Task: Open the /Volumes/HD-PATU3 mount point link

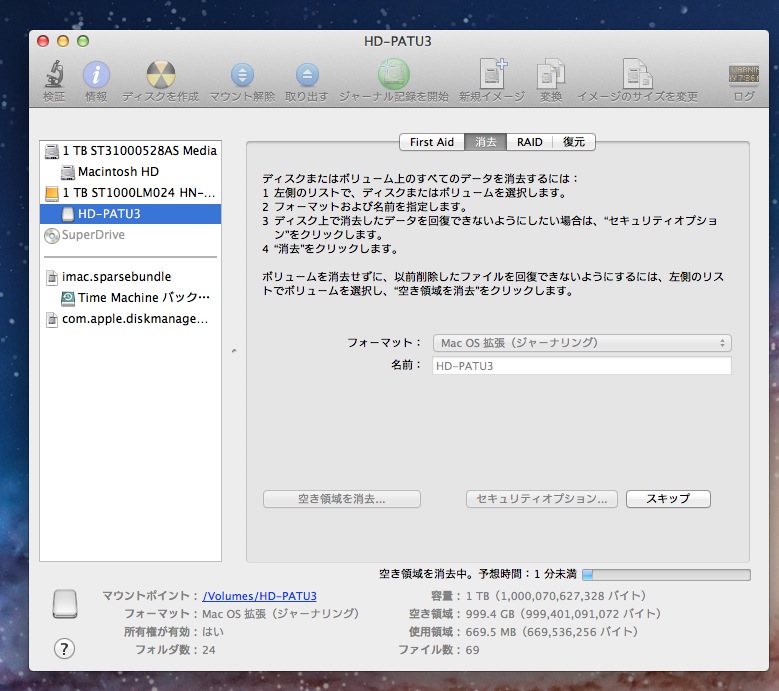Action: pyautogui.click(x=259, y=596)
